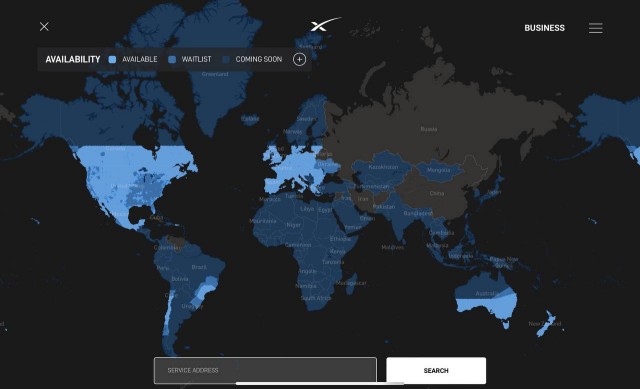640x389 pixels.
Task: Select Tanzania on the map
Action: tap(333, 262)
